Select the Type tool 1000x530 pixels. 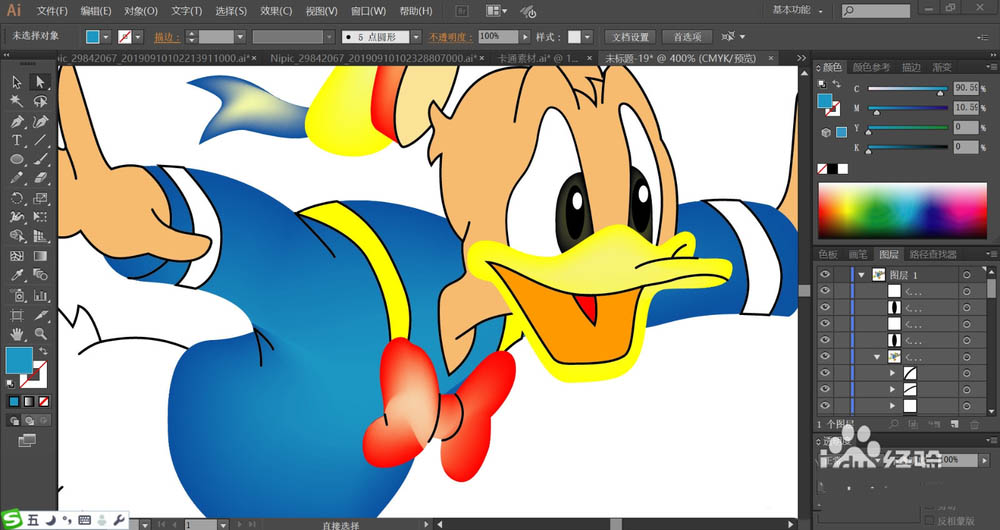point(17,140)
